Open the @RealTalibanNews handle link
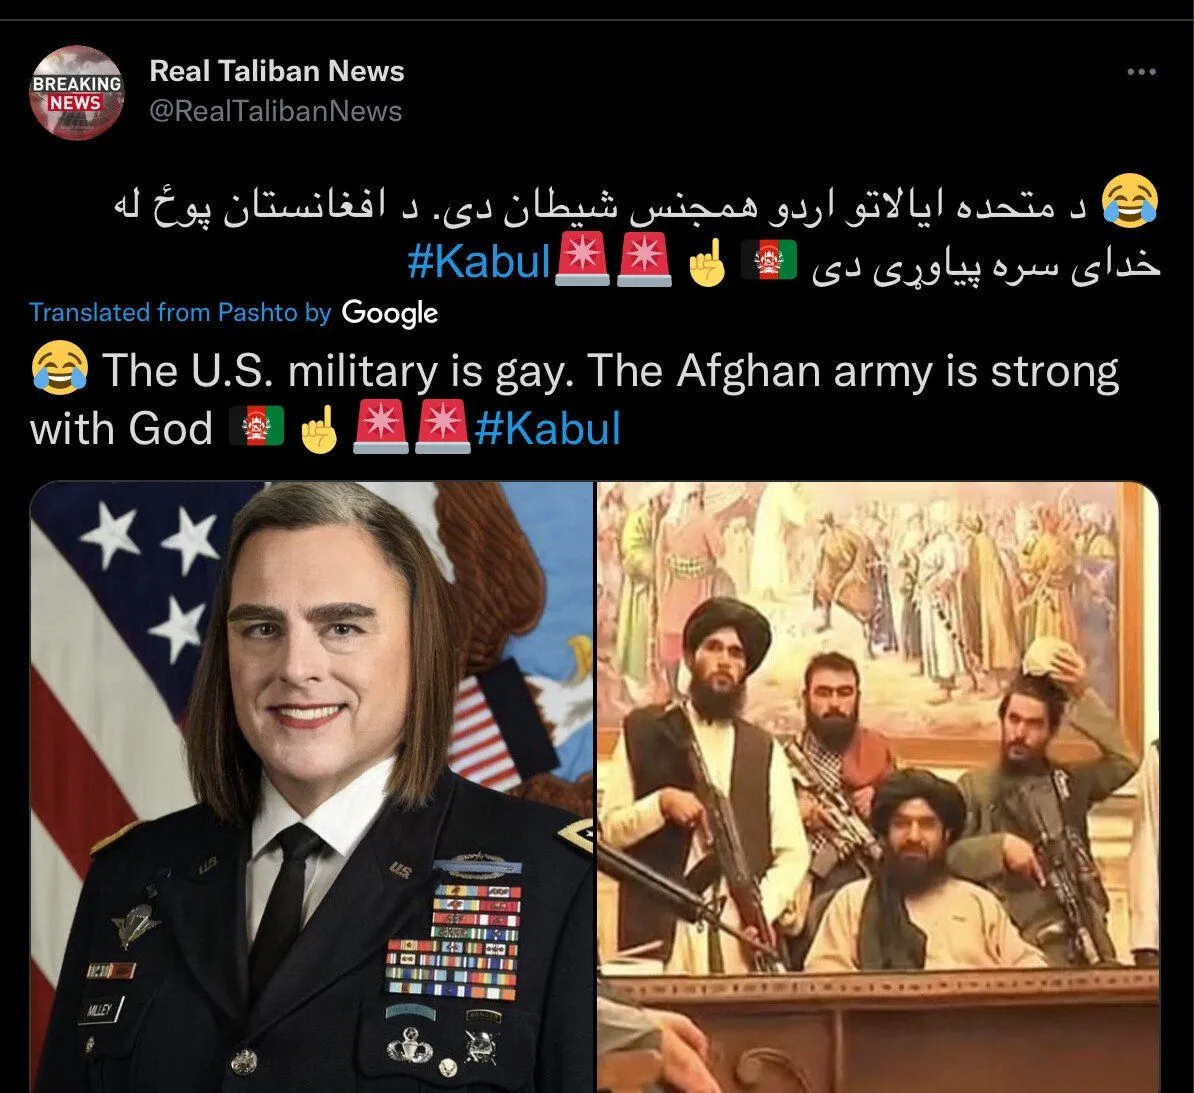This screenshot has height=1093, width=1194. pos(276,111)
